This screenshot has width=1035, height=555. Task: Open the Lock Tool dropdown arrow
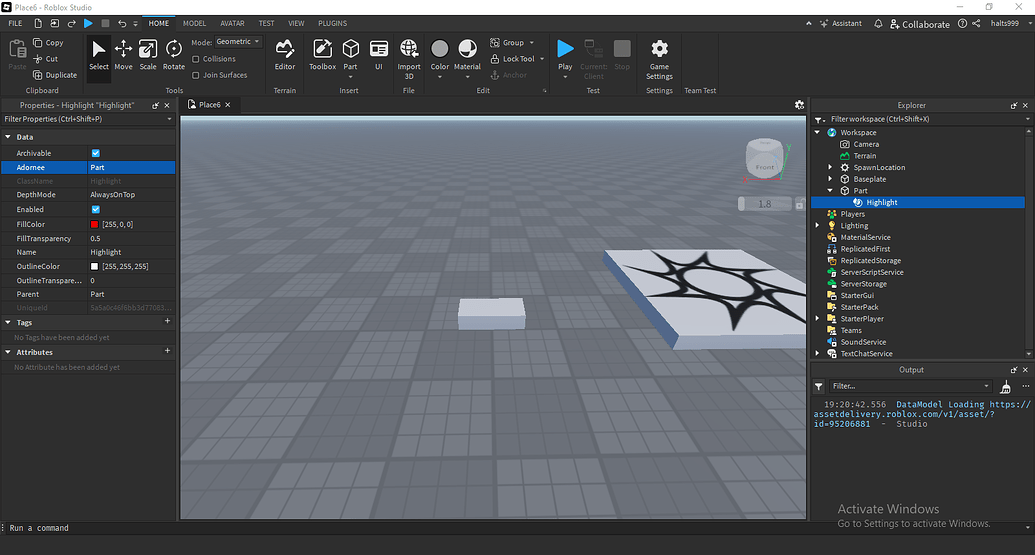click(542, 59)
